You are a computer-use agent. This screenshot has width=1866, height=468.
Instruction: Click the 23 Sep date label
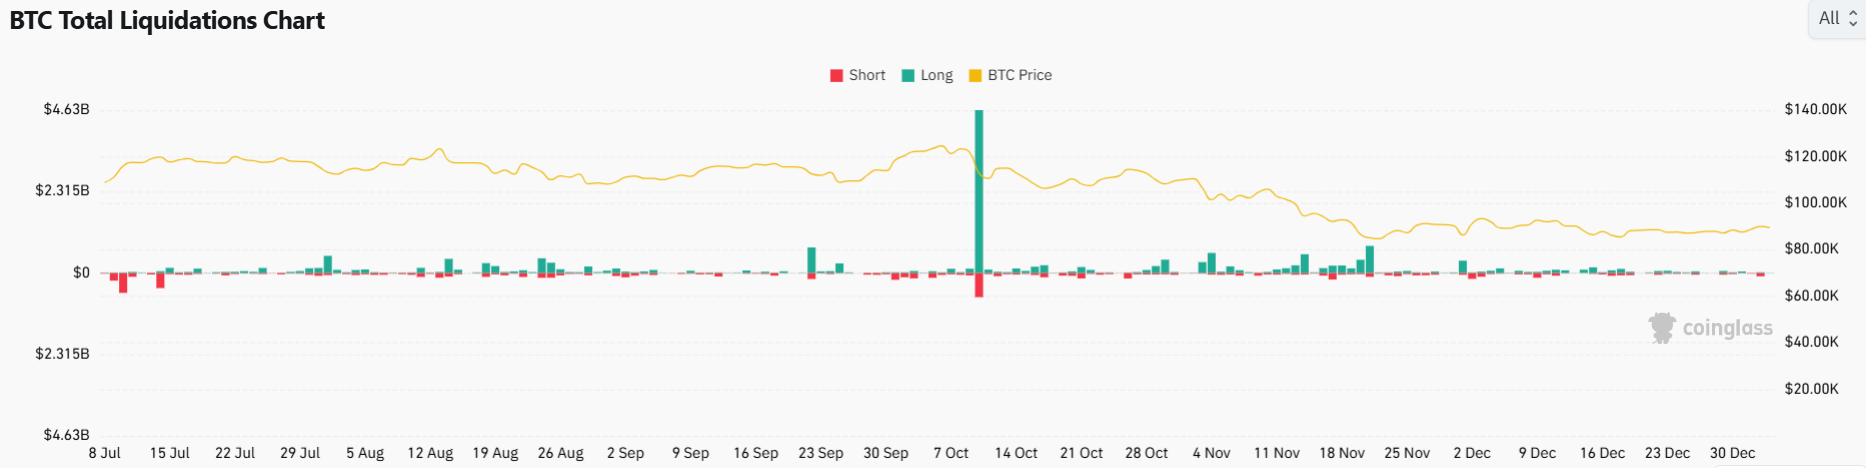coord(820,453)
